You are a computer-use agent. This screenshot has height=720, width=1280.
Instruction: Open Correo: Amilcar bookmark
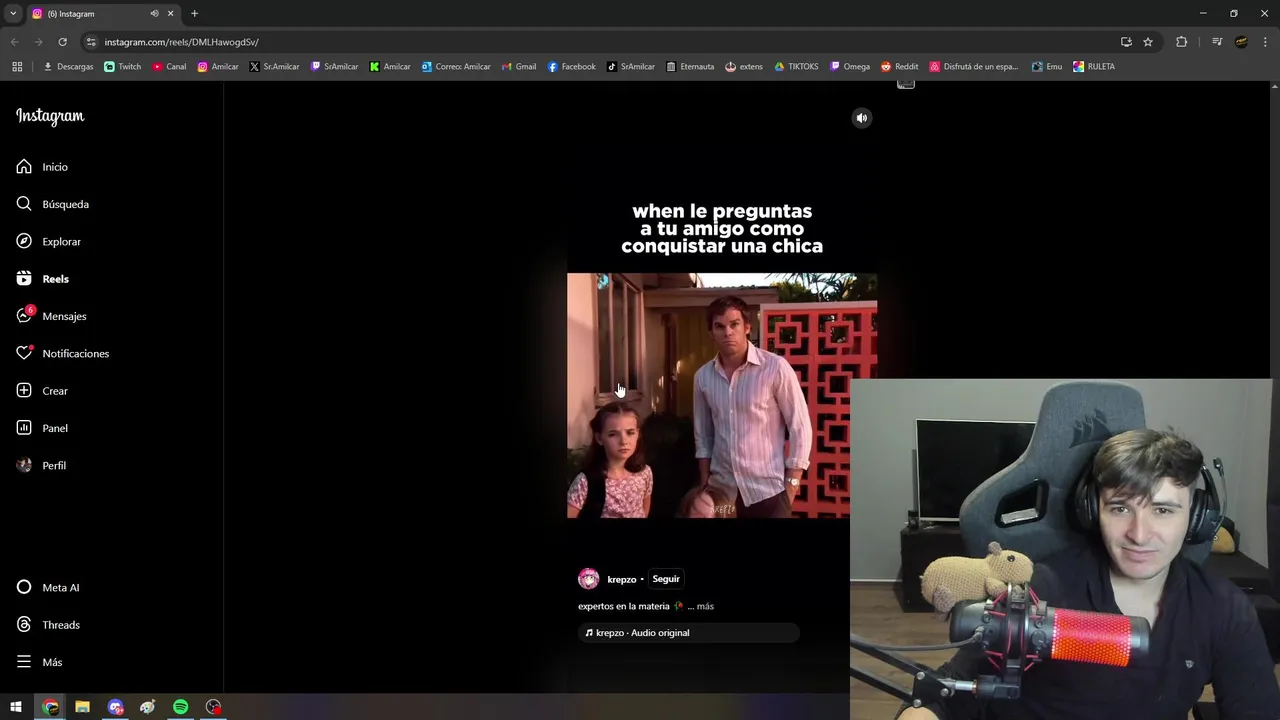click(x=456, y=67)
